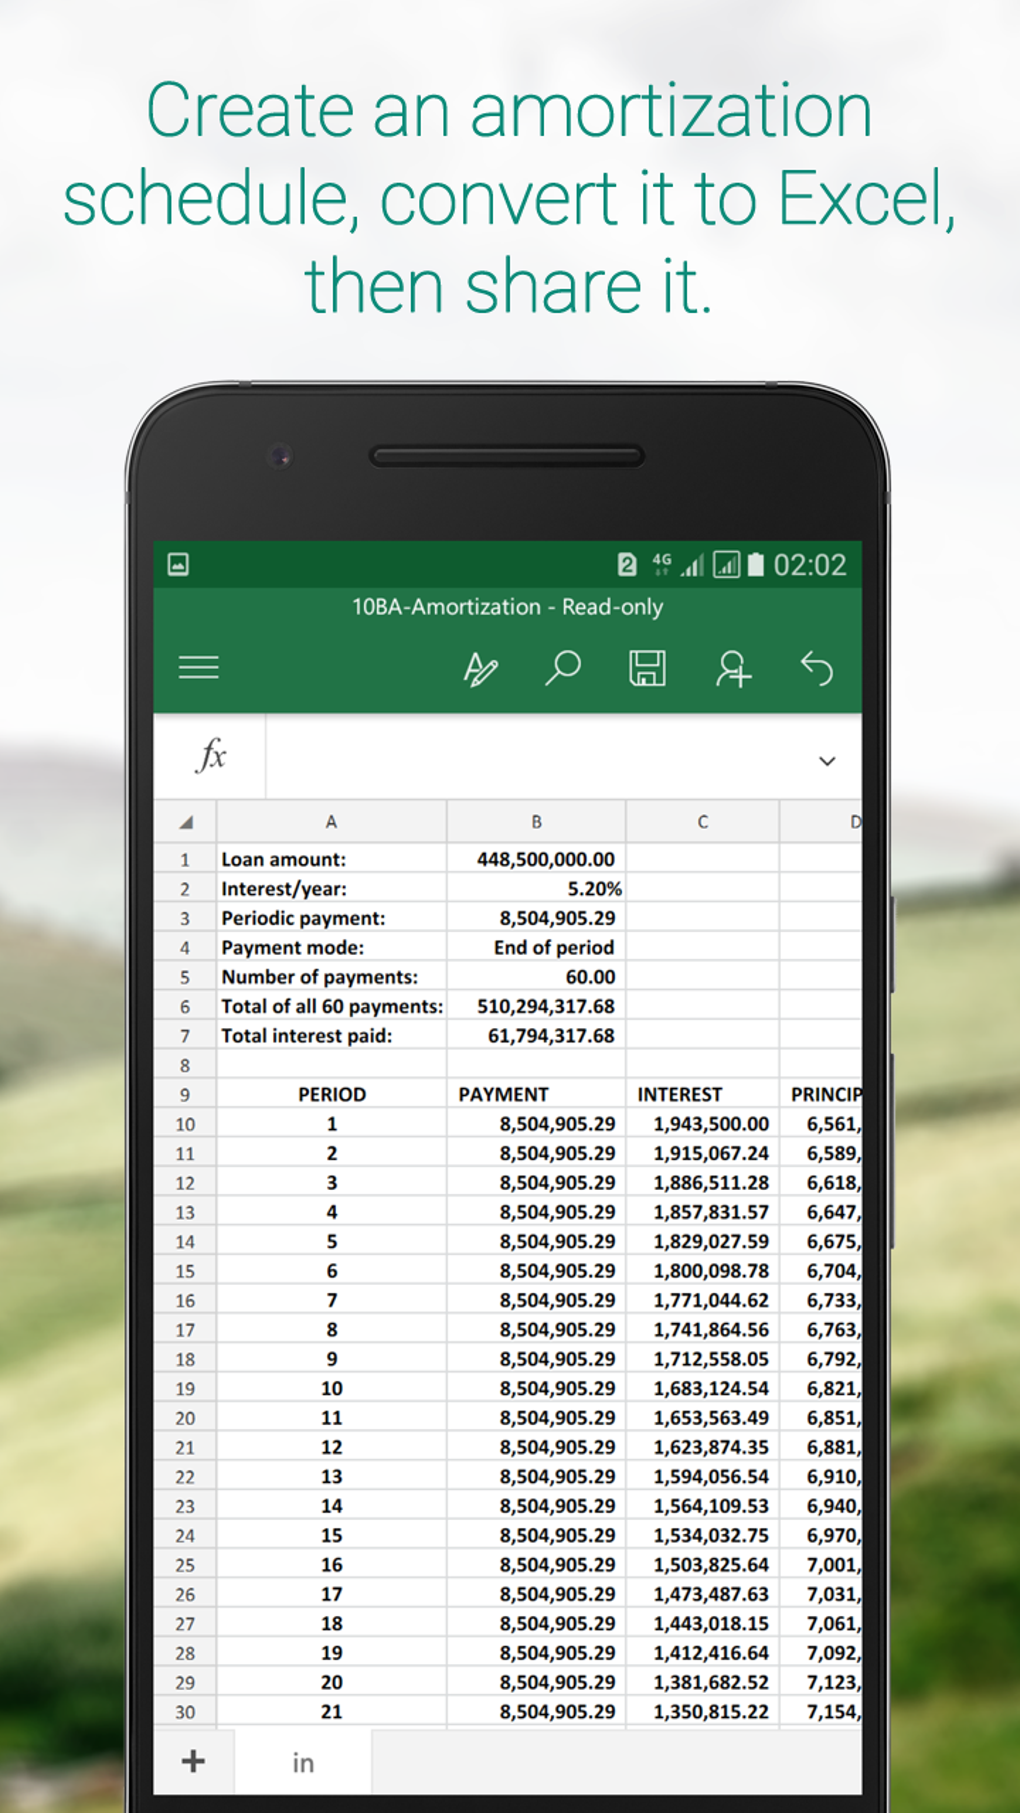Select all cells with corner triangle

[186, 822]
